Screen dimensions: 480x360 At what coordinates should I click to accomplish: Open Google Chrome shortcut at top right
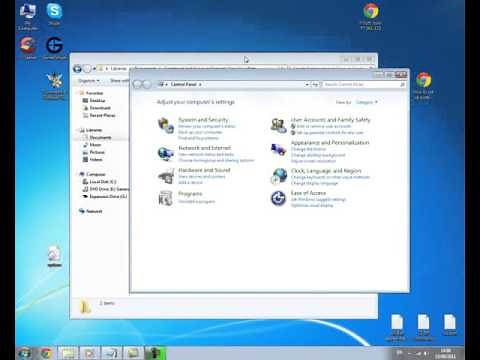[371, 17]
